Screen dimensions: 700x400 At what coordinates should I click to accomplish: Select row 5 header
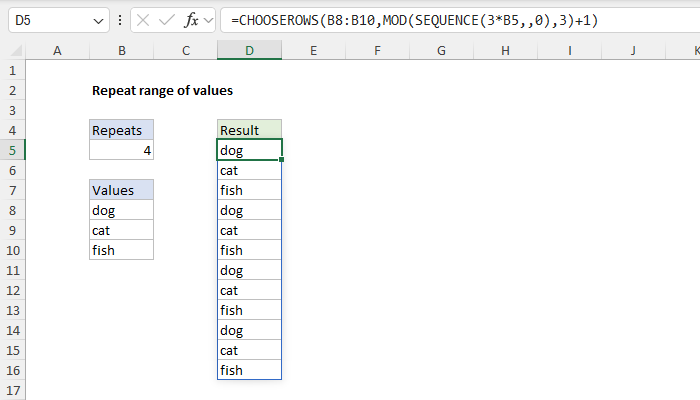pyautogui.click(x=12, y=150)
